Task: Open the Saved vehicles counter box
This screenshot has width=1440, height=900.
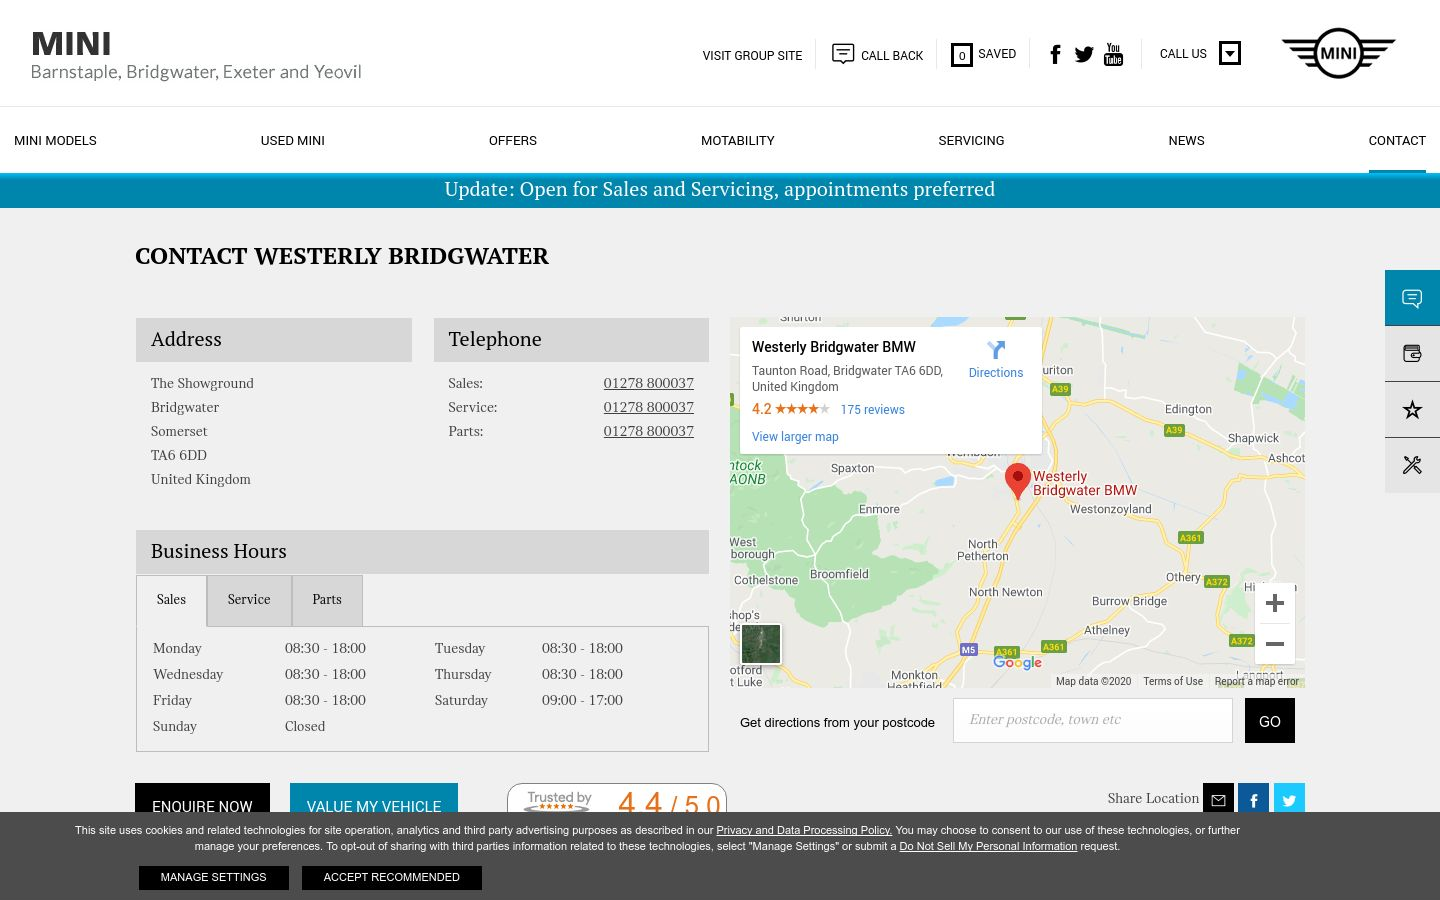Action: coord(961,55)
